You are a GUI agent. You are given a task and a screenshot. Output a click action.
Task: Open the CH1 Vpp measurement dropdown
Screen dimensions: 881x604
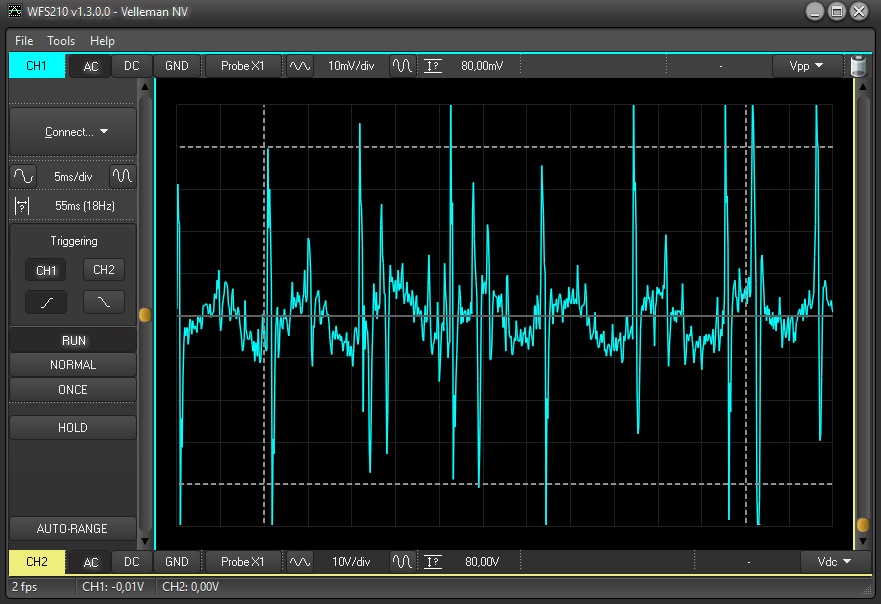coord(807,66)
